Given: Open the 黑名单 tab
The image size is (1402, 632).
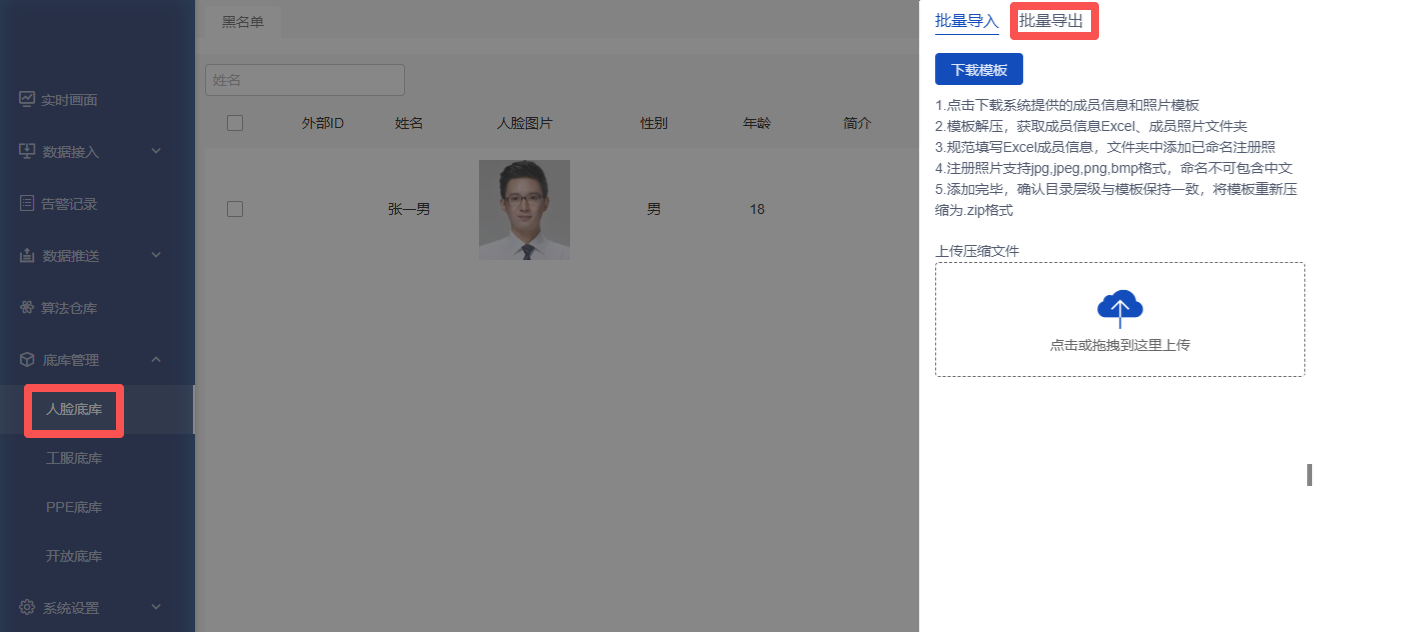Looking at the screenshot, I should [243, 22].
